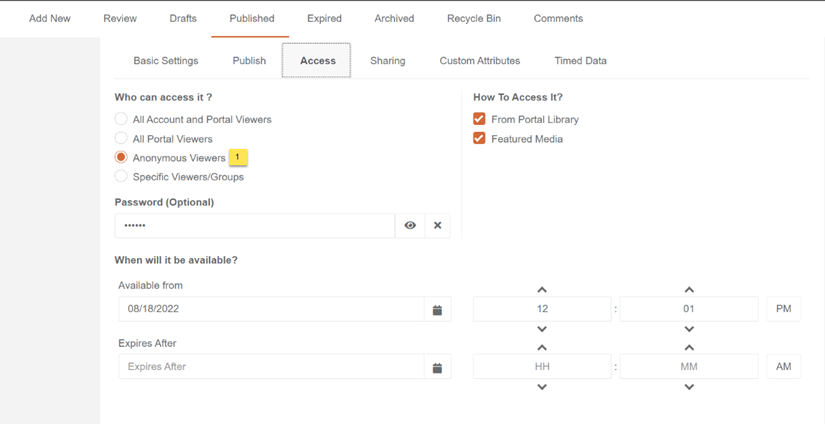
Task: Increase the Expires After hour value
Action: 542,348
